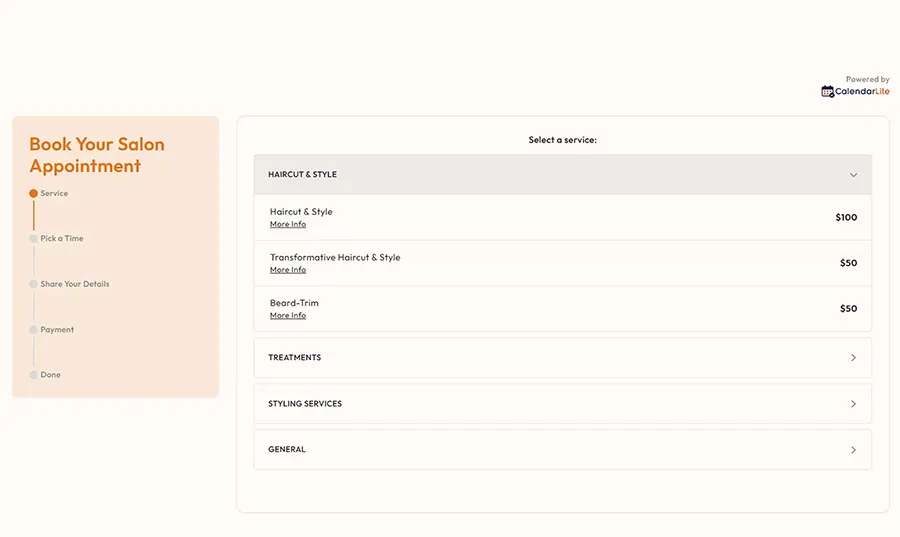Click the HAIRCUT & STYLE category header
The width and height of the screenshot is (900, 537).
point(562,174)
